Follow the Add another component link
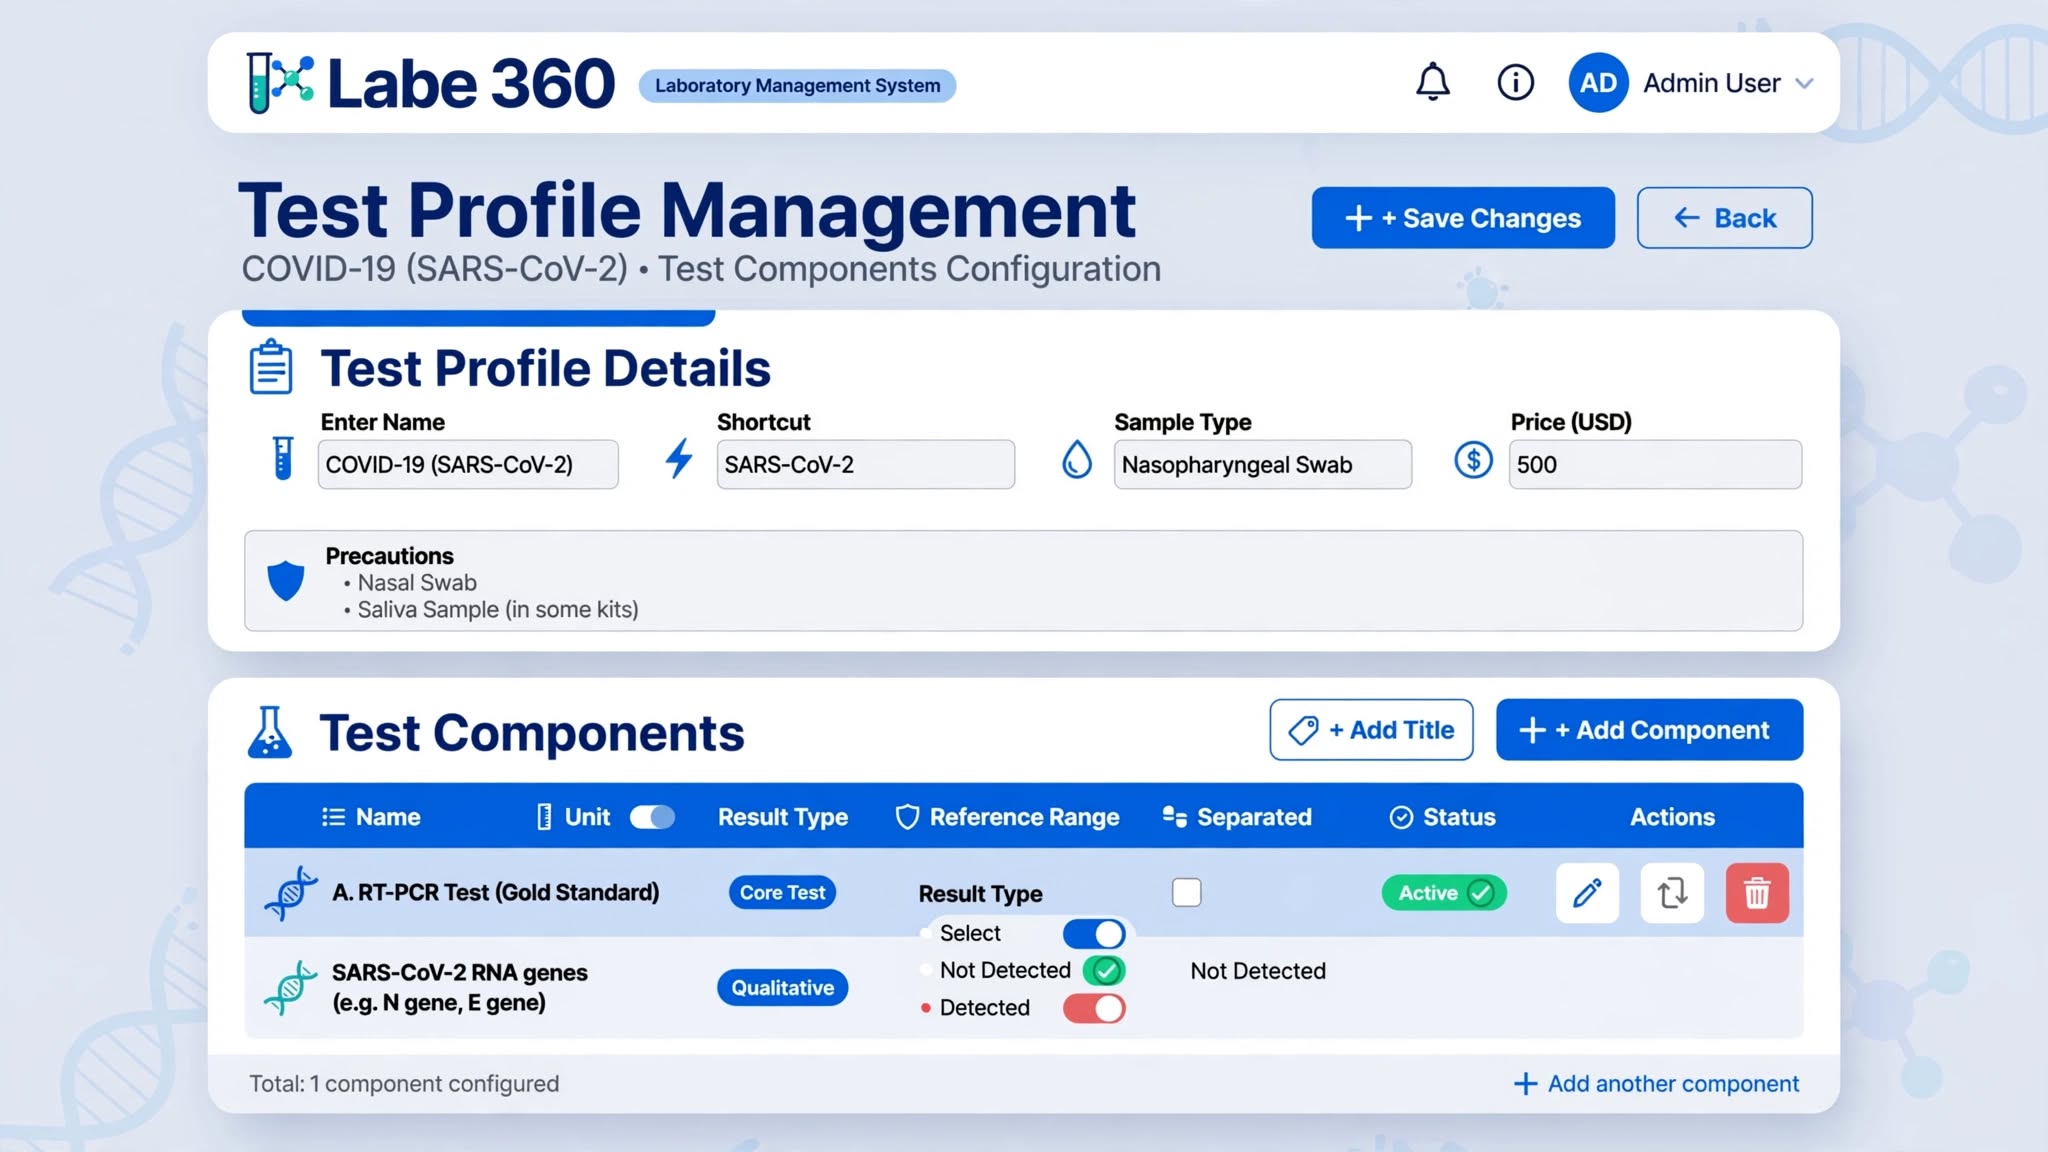The height and width of the screenshot is (1152, 2048). pos(1656,1084)
